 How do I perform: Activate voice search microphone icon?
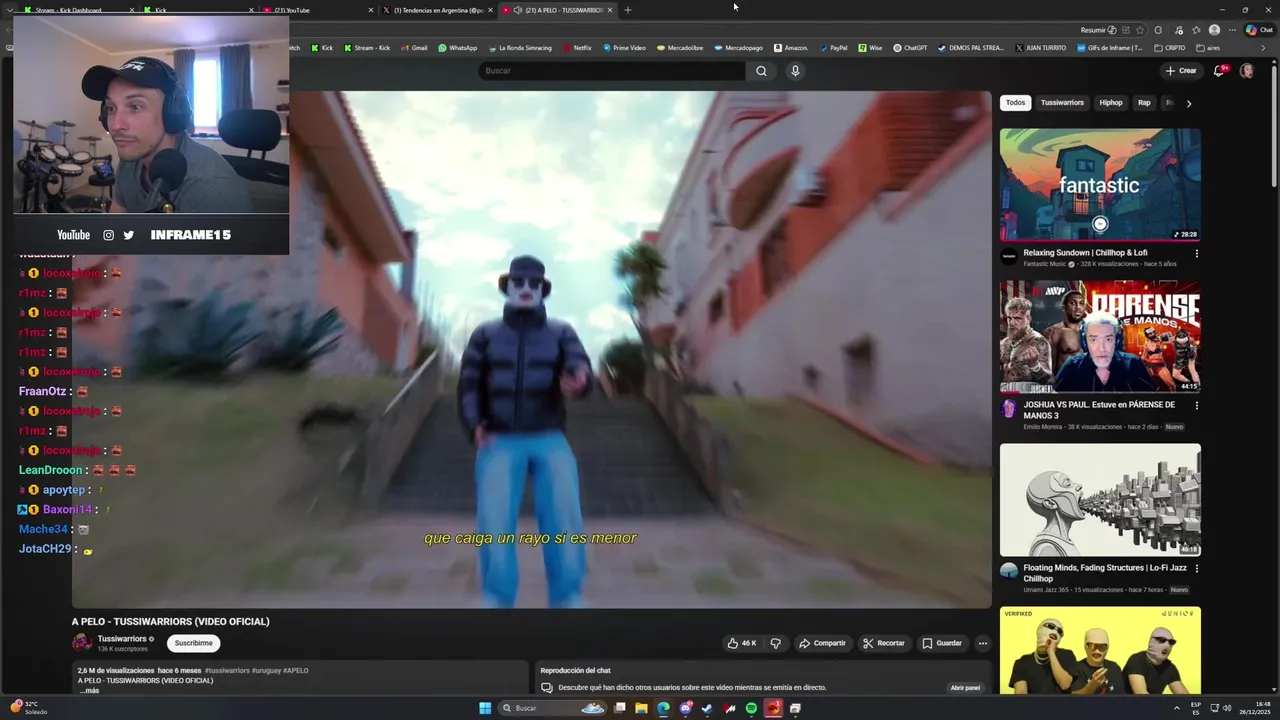pos(795,71)
